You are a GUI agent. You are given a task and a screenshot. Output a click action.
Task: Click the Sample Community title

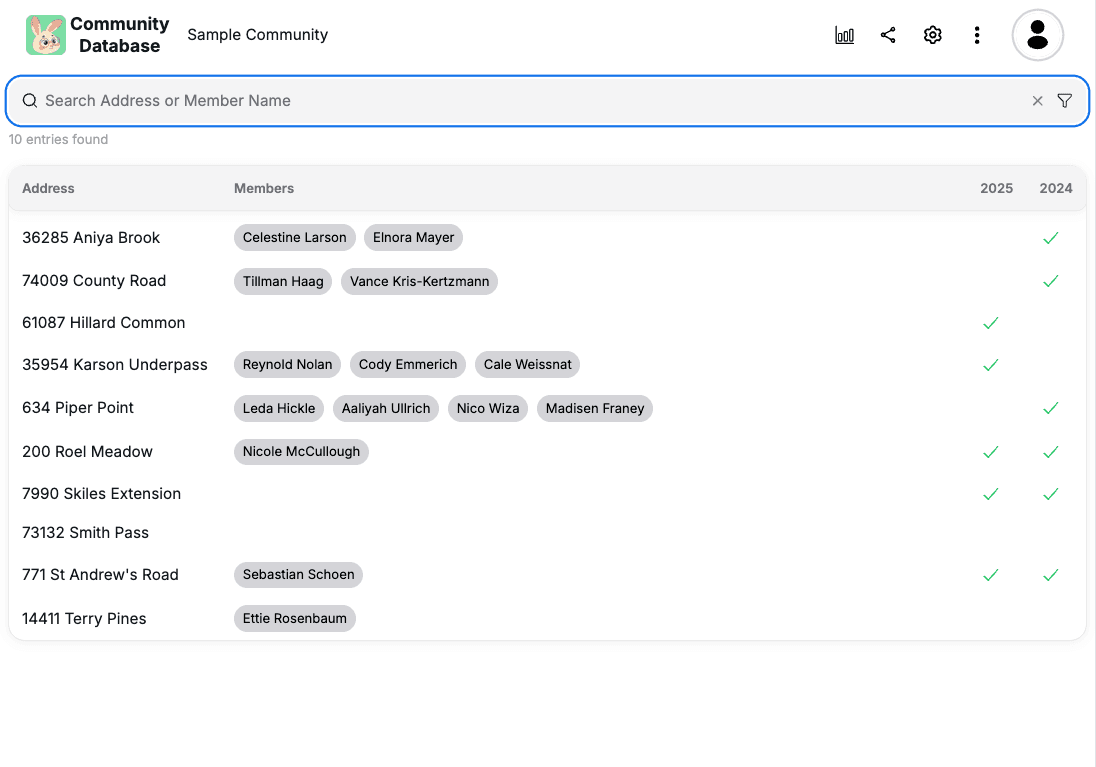point(257,35)
